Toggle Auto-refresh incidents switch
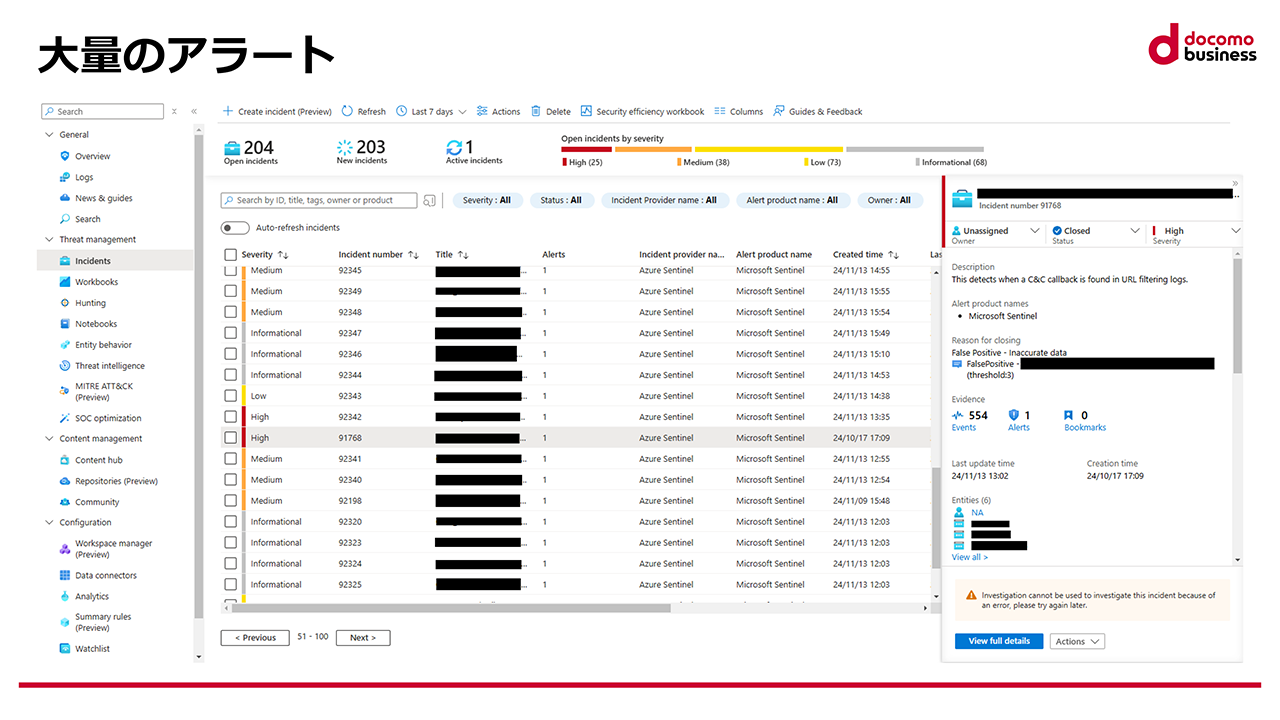1280x720 pixels. 235,228
